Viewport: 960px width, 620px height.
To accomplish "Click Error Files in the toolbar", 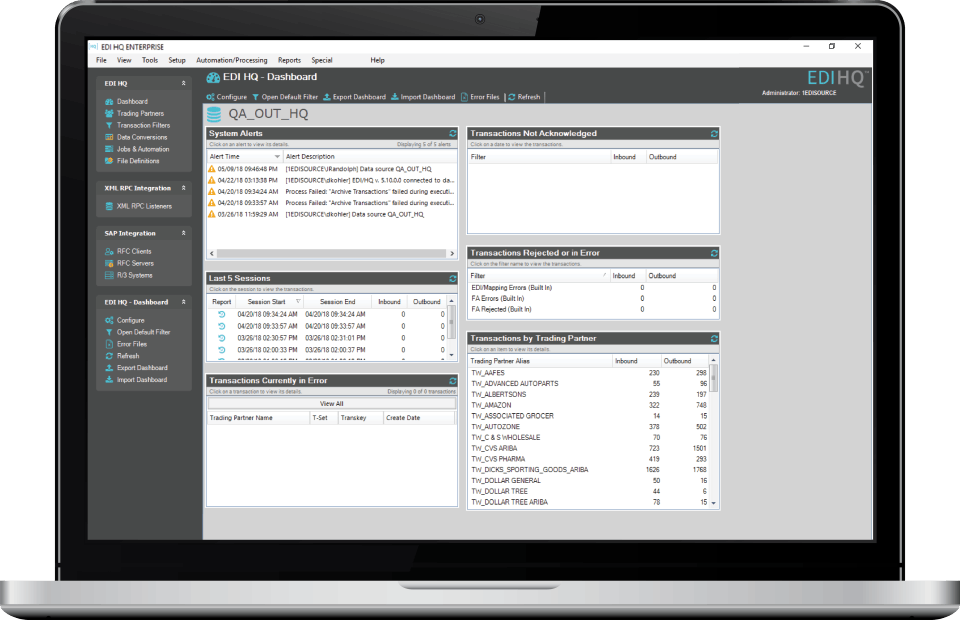I will pos(480,97).
